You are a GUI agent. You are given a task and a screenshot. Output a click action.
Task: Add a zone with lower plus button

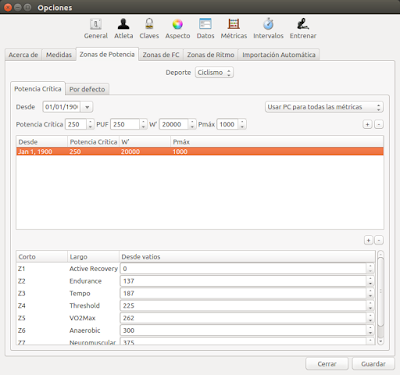pyautogui.click(x=368, y=240)
